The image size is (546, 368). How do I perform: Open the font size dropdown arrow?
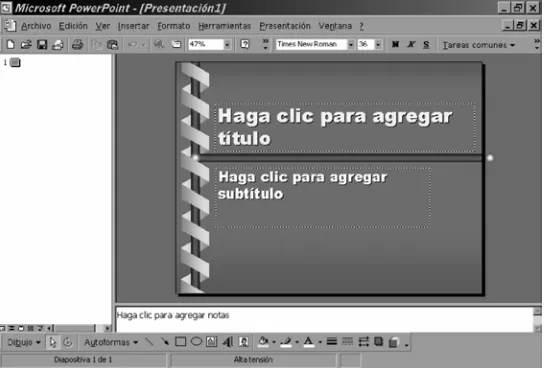pos(378,45)
